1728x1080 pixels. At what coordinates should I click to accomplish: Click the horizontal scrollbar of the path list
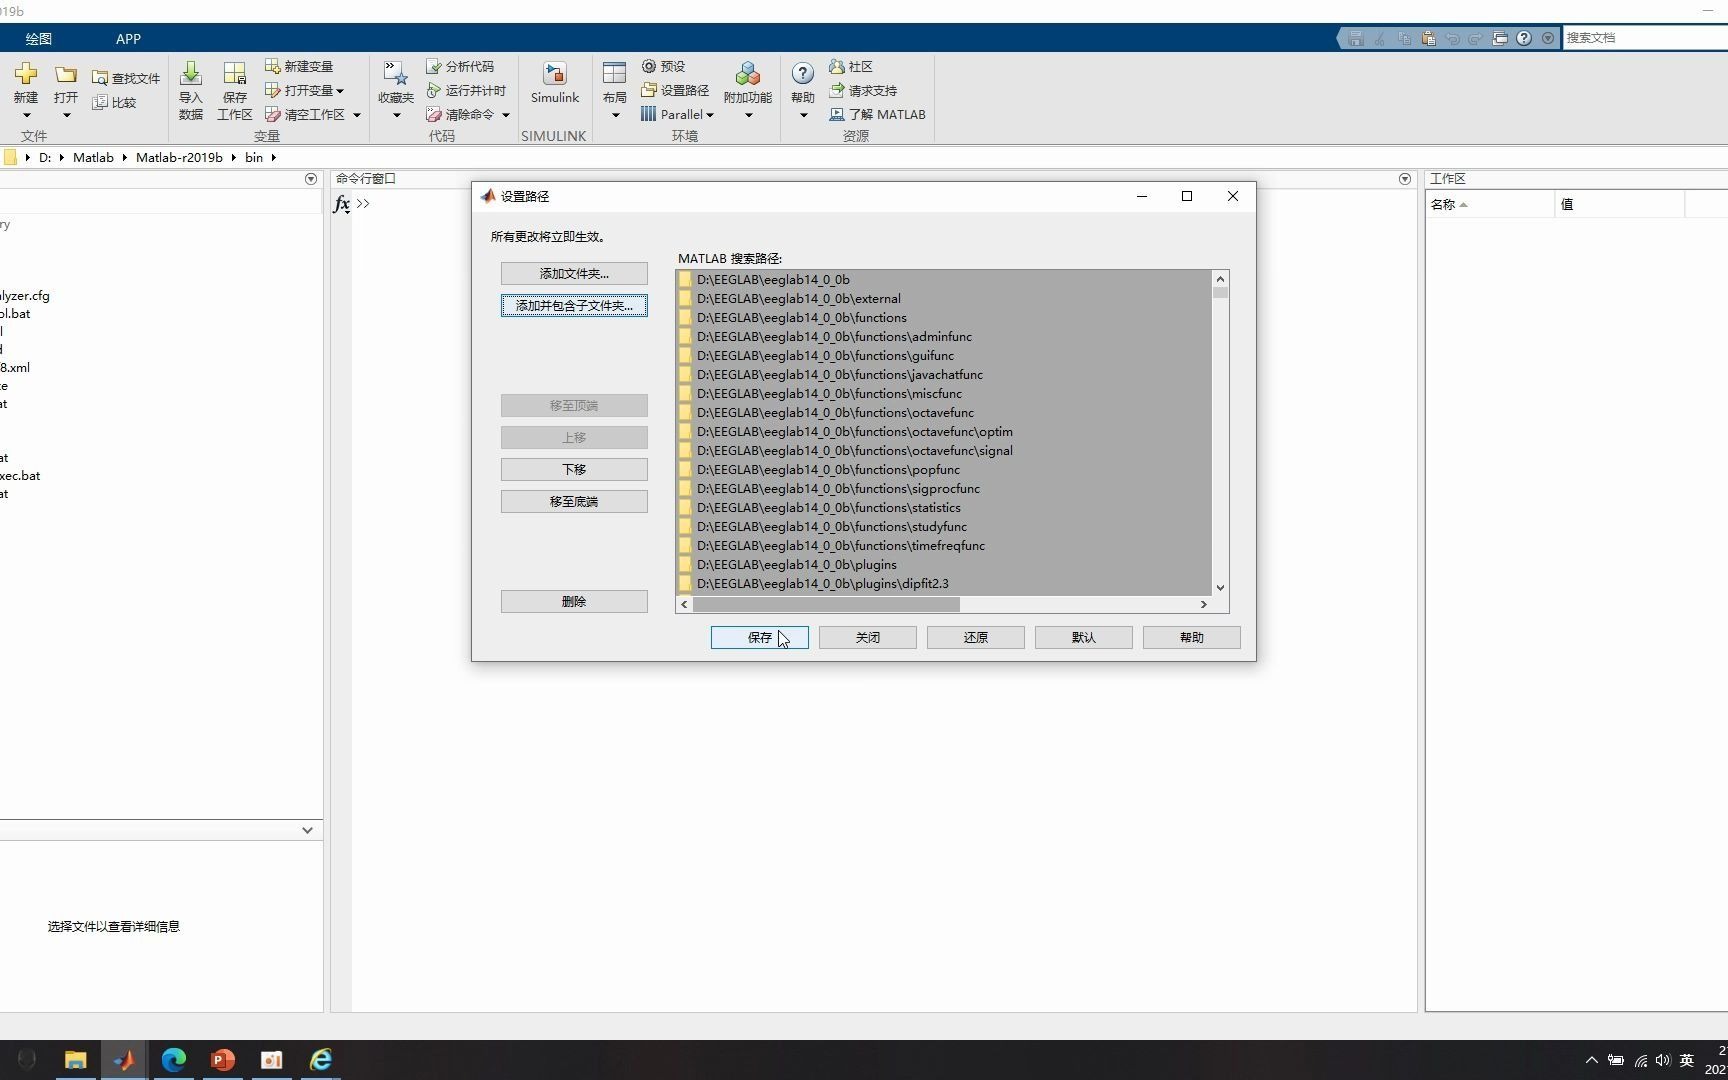pos(826,605)
